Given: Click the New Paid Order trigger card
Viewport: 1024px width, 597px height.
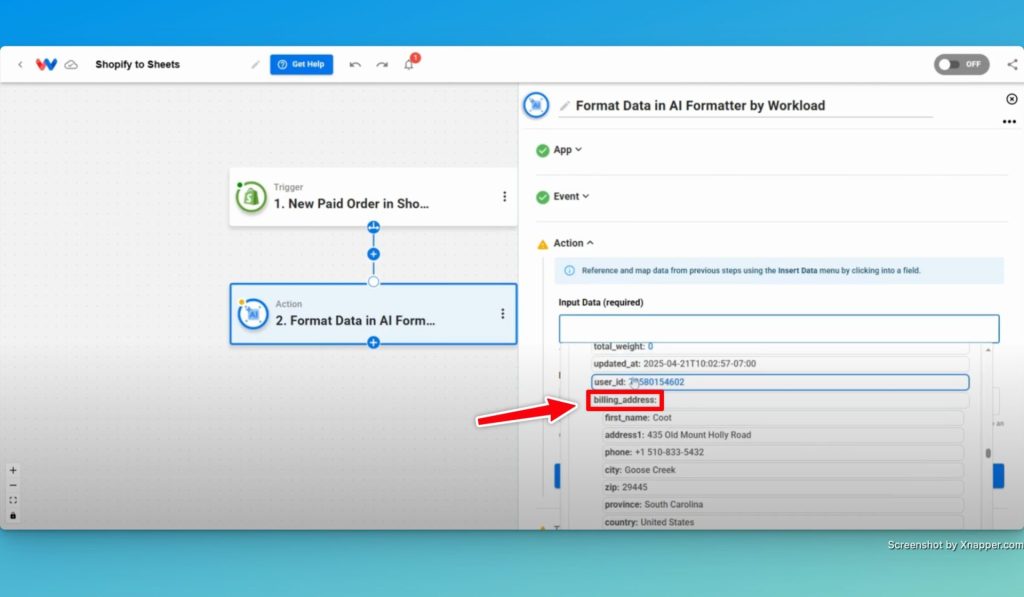Looking at the screenshot, I should point(373,197).
